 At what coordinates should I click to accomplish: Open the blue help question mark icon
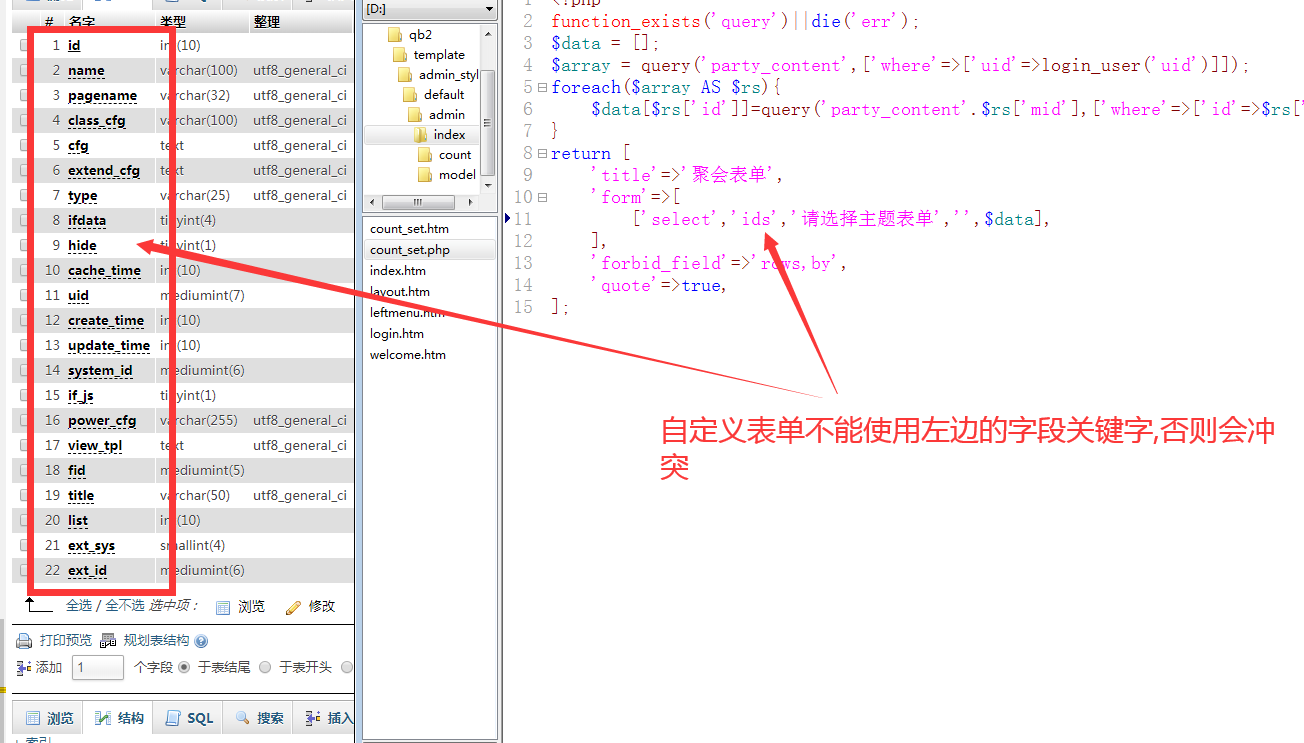point(201,641)
